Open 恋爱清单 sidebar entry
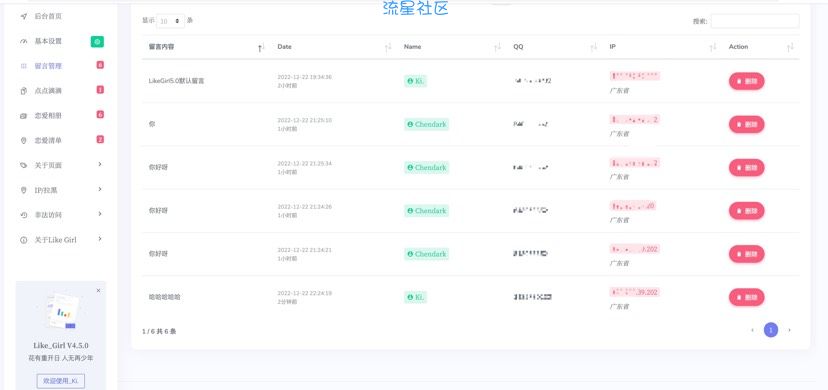 click(48, 140)
